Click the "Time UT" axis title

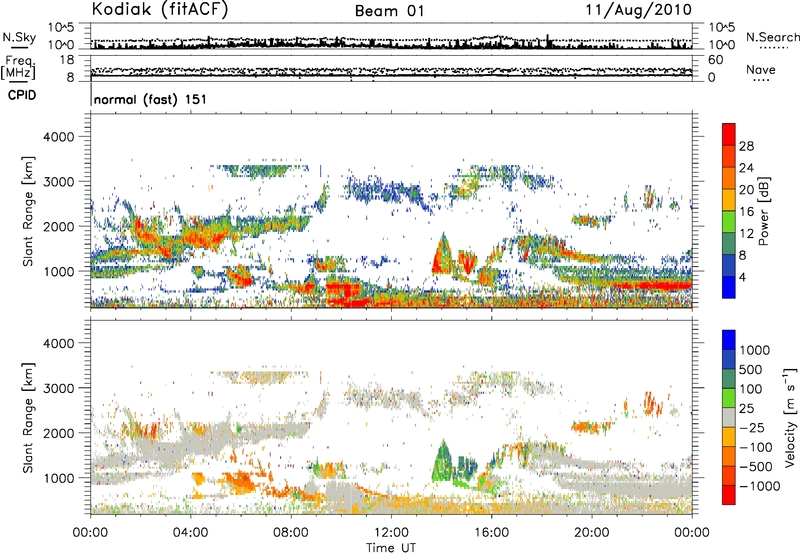click(391, 548)
